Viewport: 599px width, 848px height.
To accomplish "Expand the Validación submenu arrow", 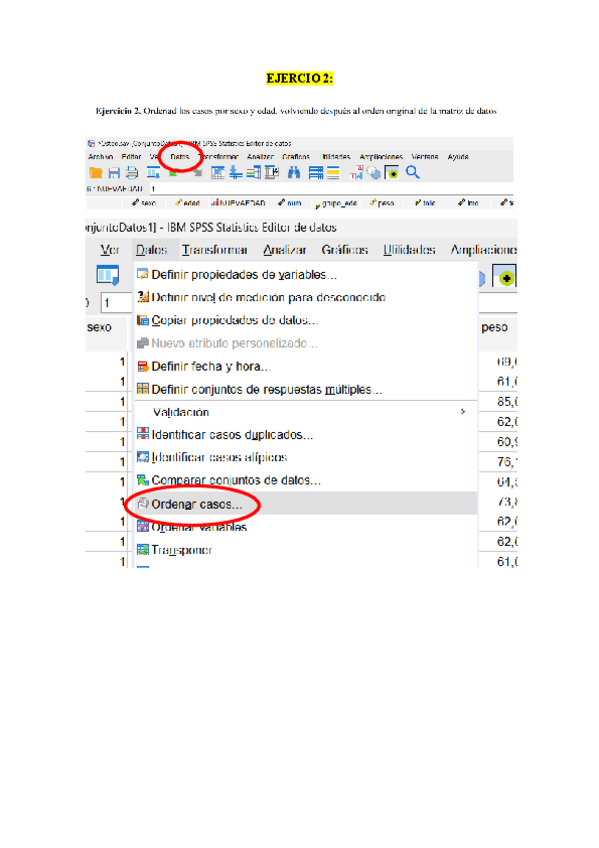I will 463,412.
